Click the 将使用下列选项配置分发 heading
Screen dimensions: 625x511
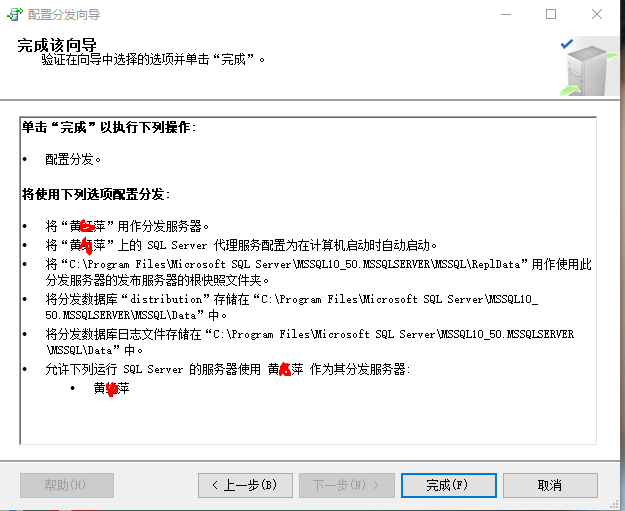click(x=96, y=195)
